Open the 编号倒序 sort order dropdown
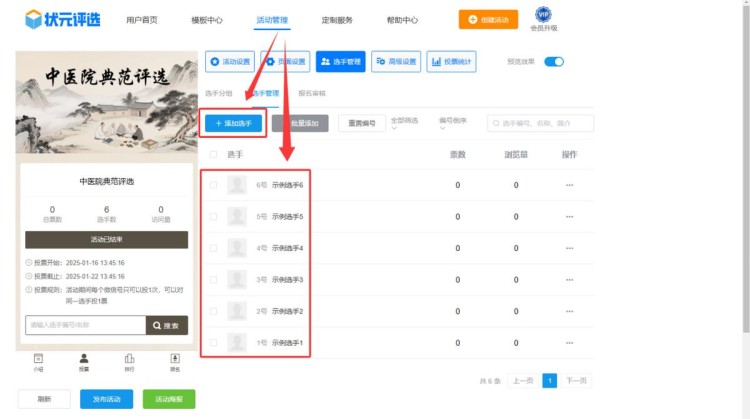The width and height of the screenshot is (750, 419). [454, 122]
